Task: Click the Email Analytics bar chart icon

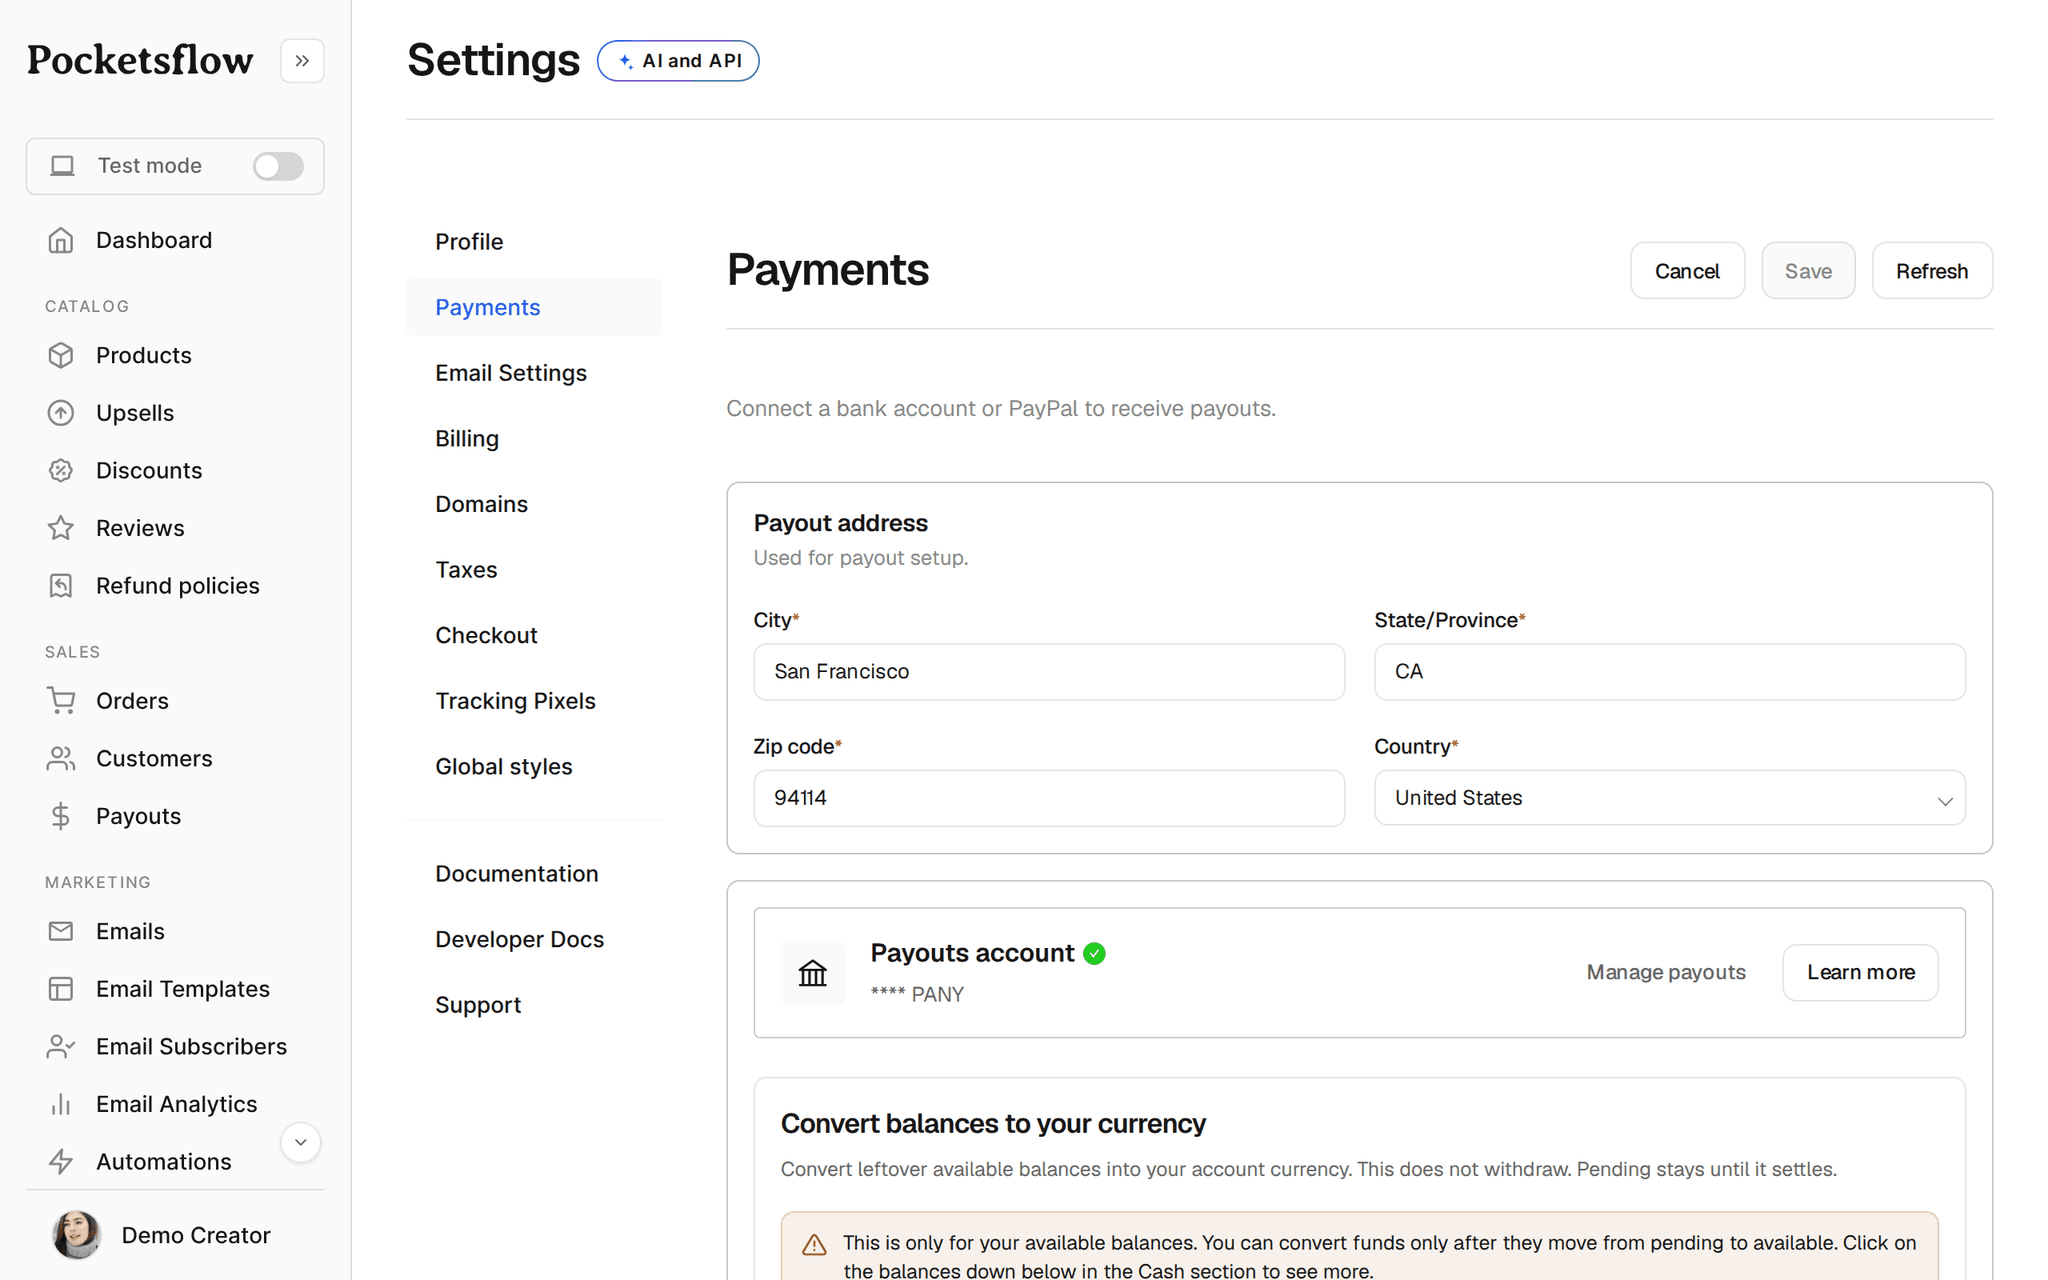Action: (x=61, y=1104)
